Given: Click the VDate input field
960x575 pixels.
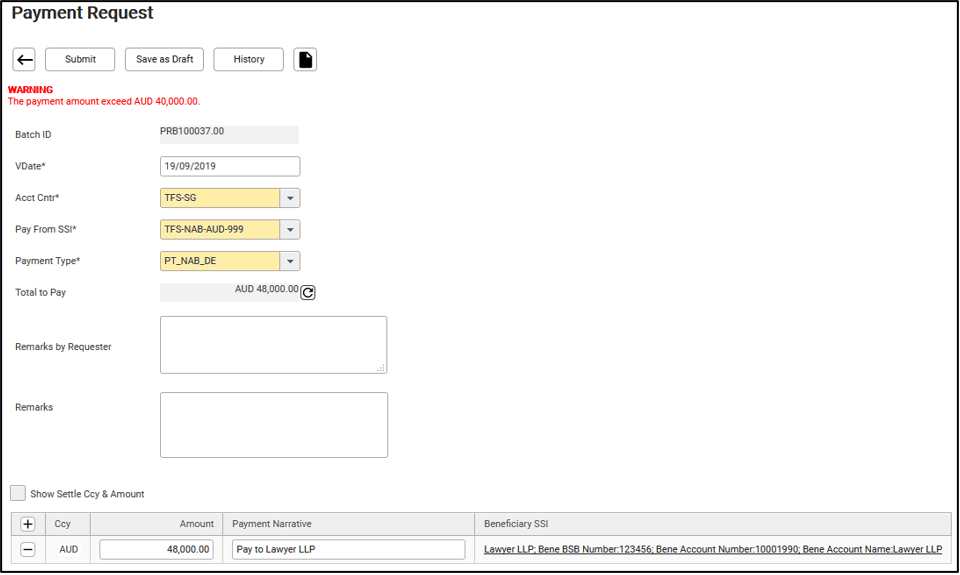Looking at the screenshot, I should point(229,167).
